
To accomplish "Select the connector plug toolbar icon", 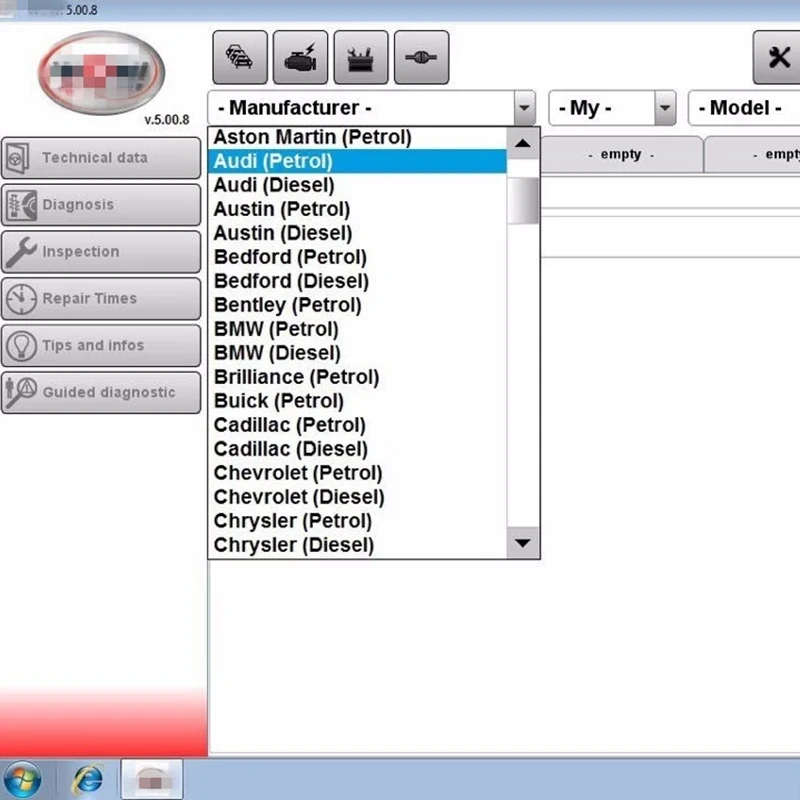I will pos(421,57).
